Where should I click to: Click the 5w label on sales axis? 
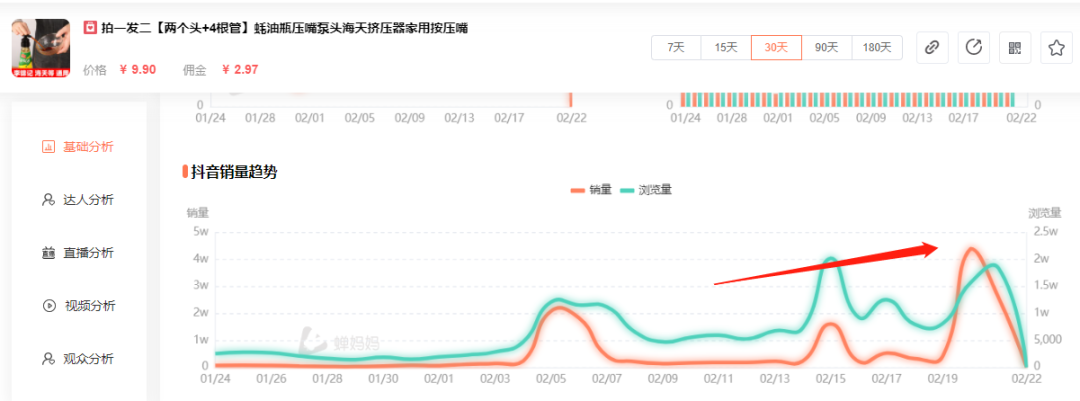click(x=201, y=232)
